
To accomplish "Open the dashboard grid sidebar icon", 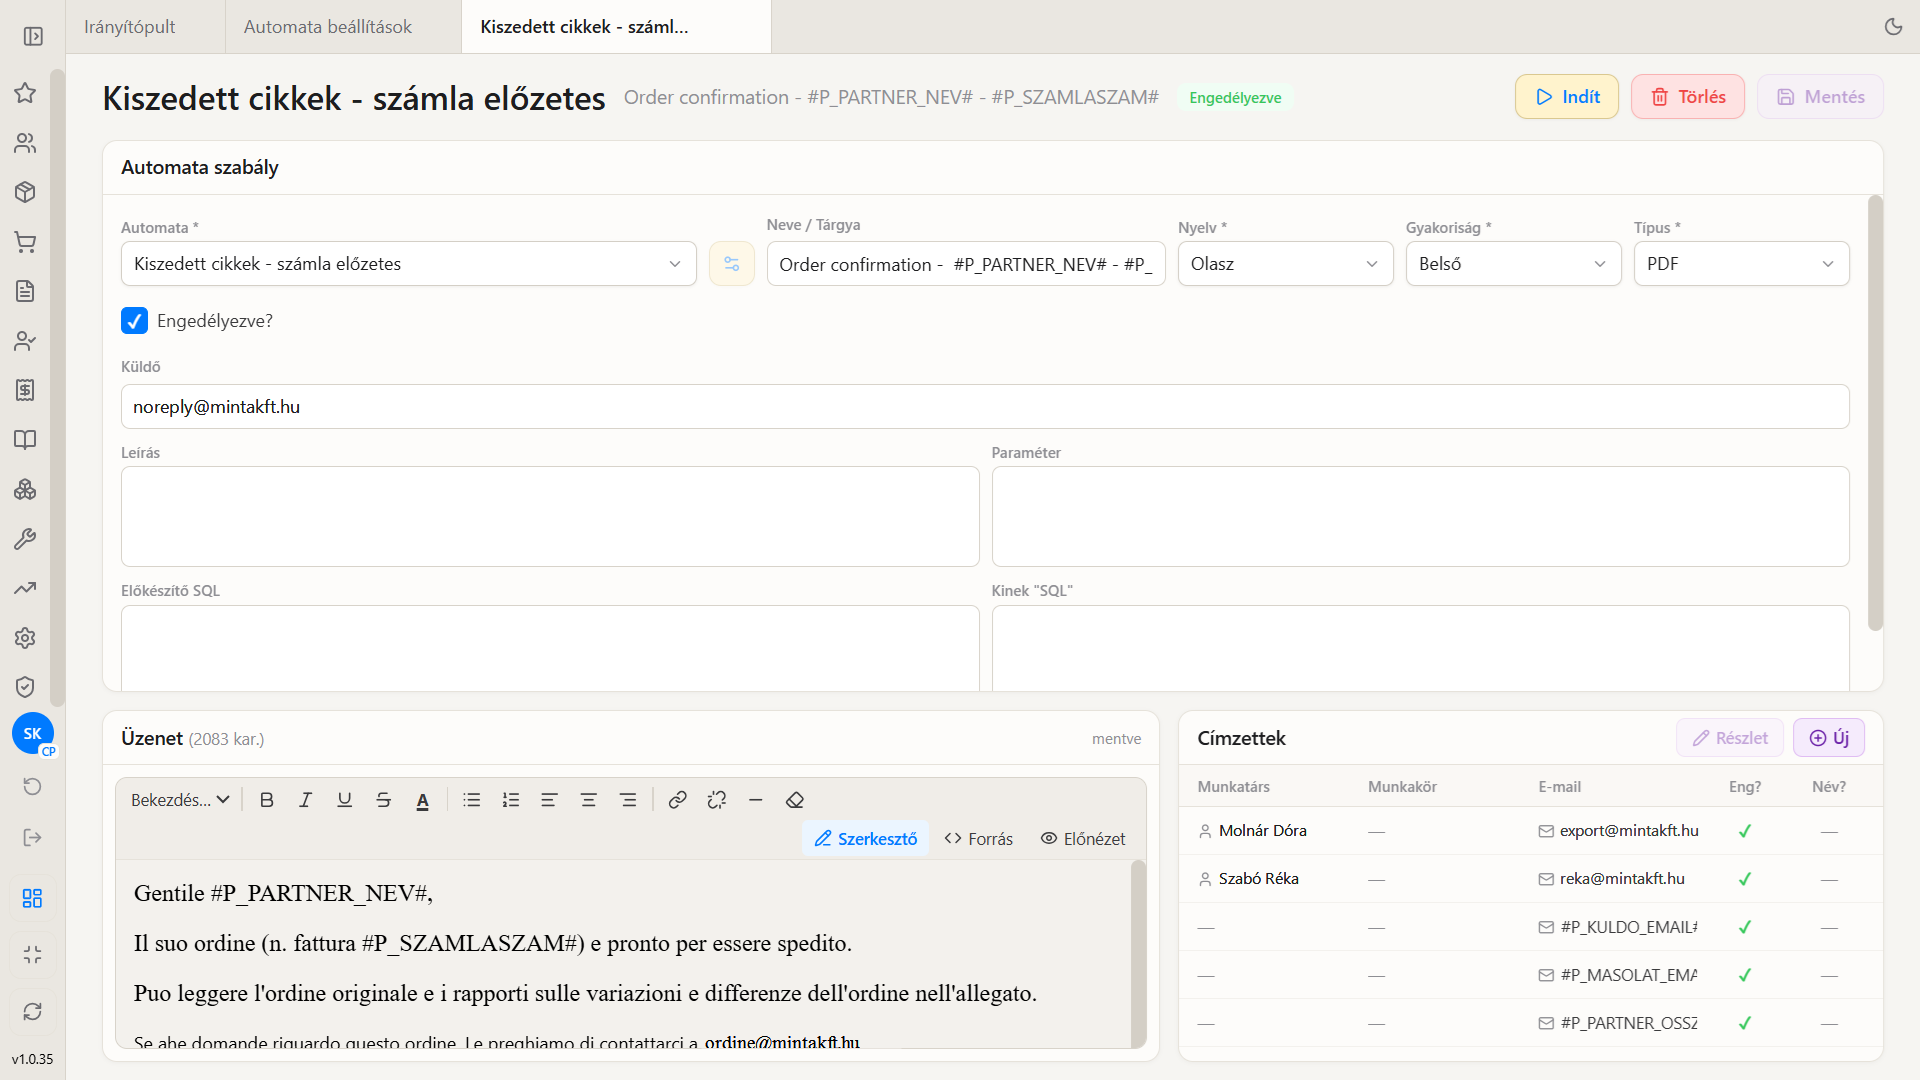I will tap(32, 898).
